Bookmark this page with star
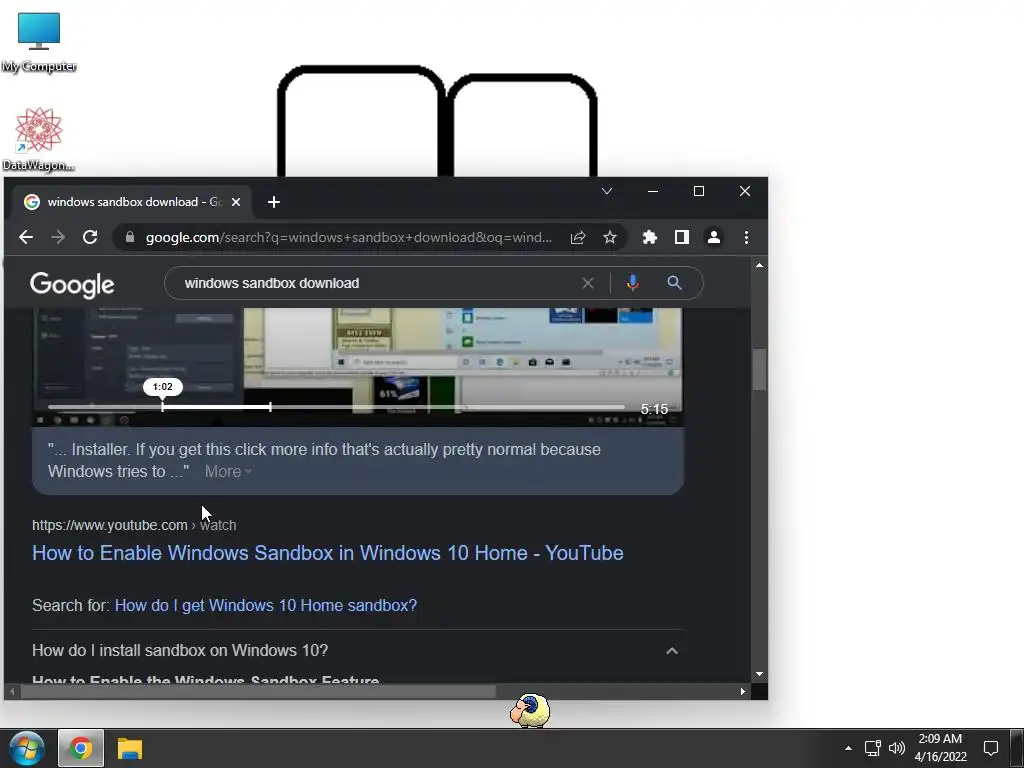 (x=609, y=237)
